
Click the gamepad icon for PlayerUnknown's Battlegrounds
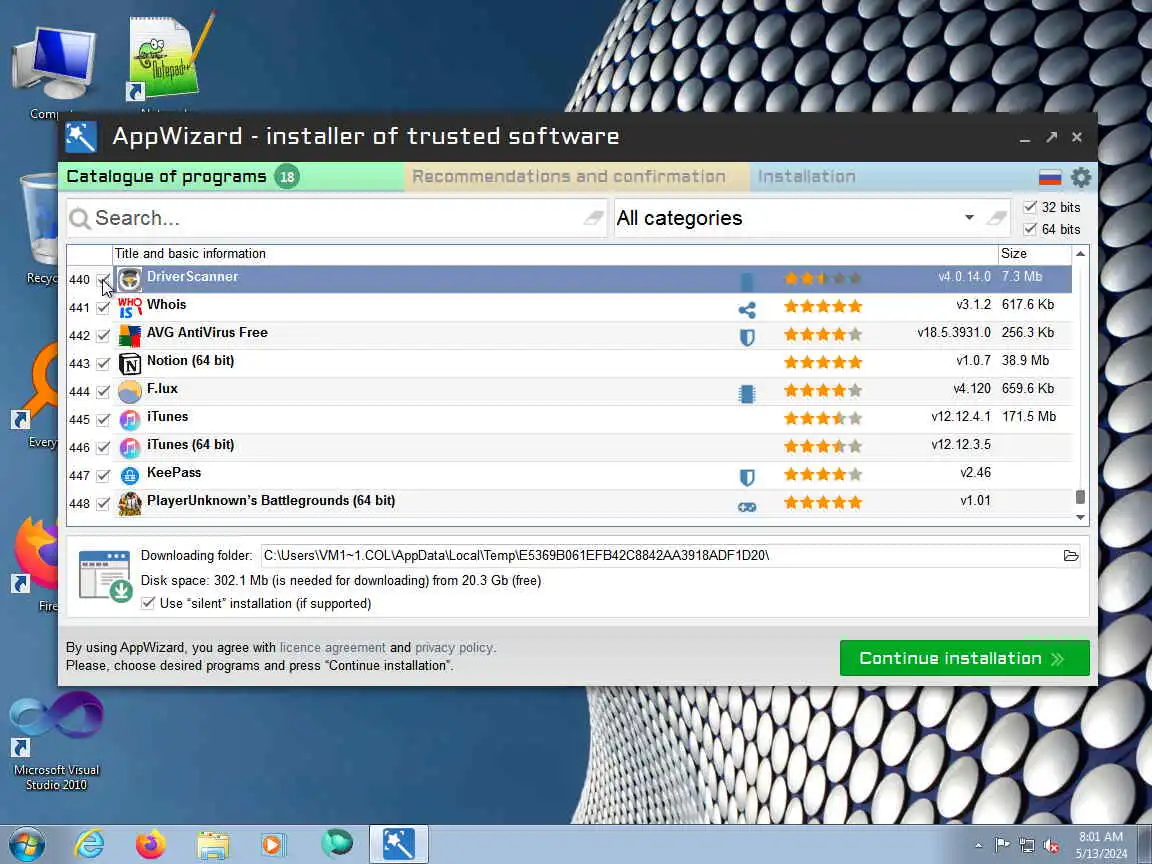click(747, 506)
